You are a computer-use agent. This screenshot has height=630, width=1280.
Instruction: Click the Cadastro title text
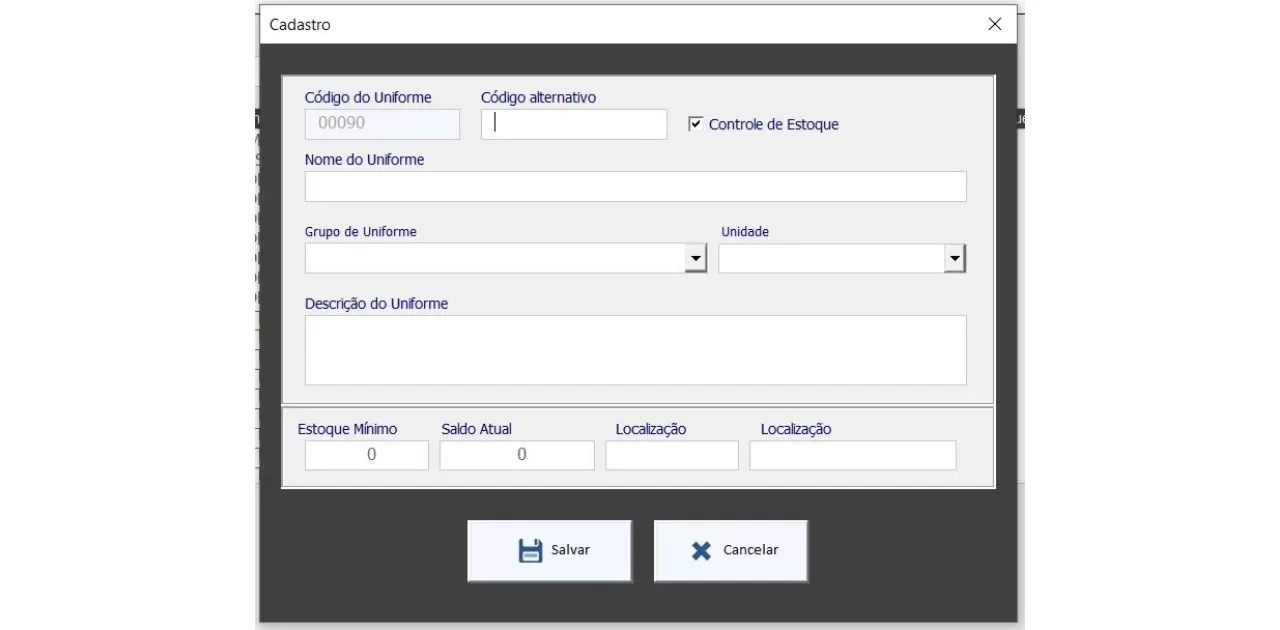(x=300, y=24)
